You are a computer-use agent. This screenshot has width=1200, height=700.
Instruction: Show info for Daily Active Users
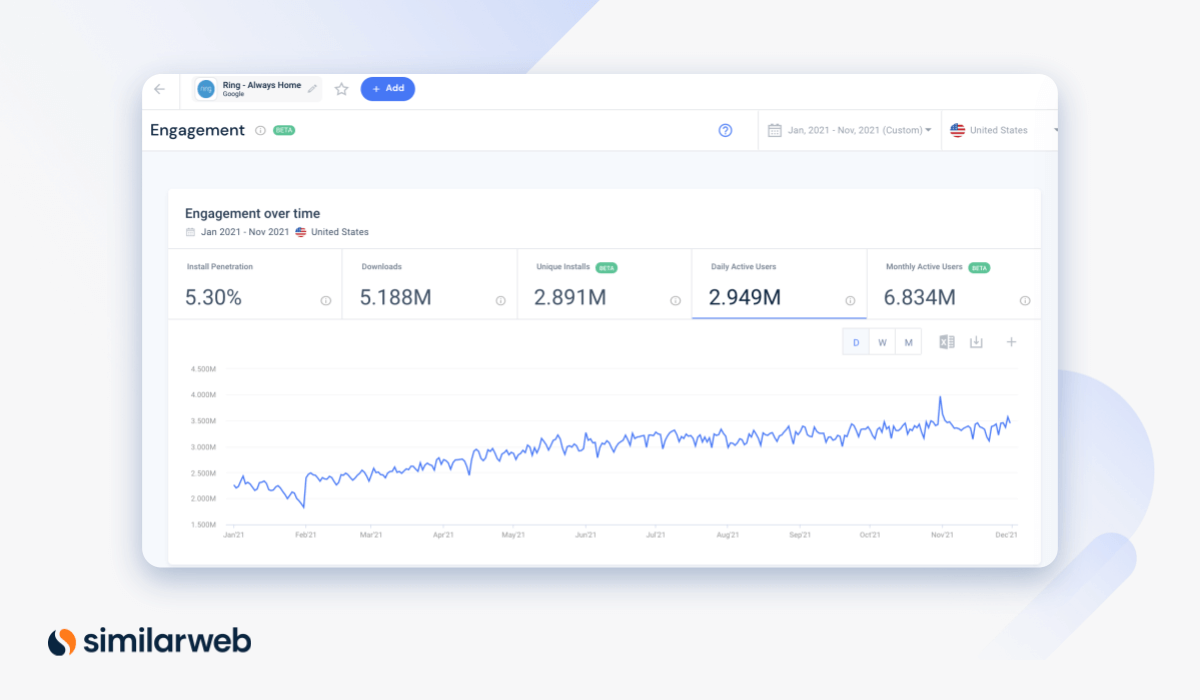point(850,301)
